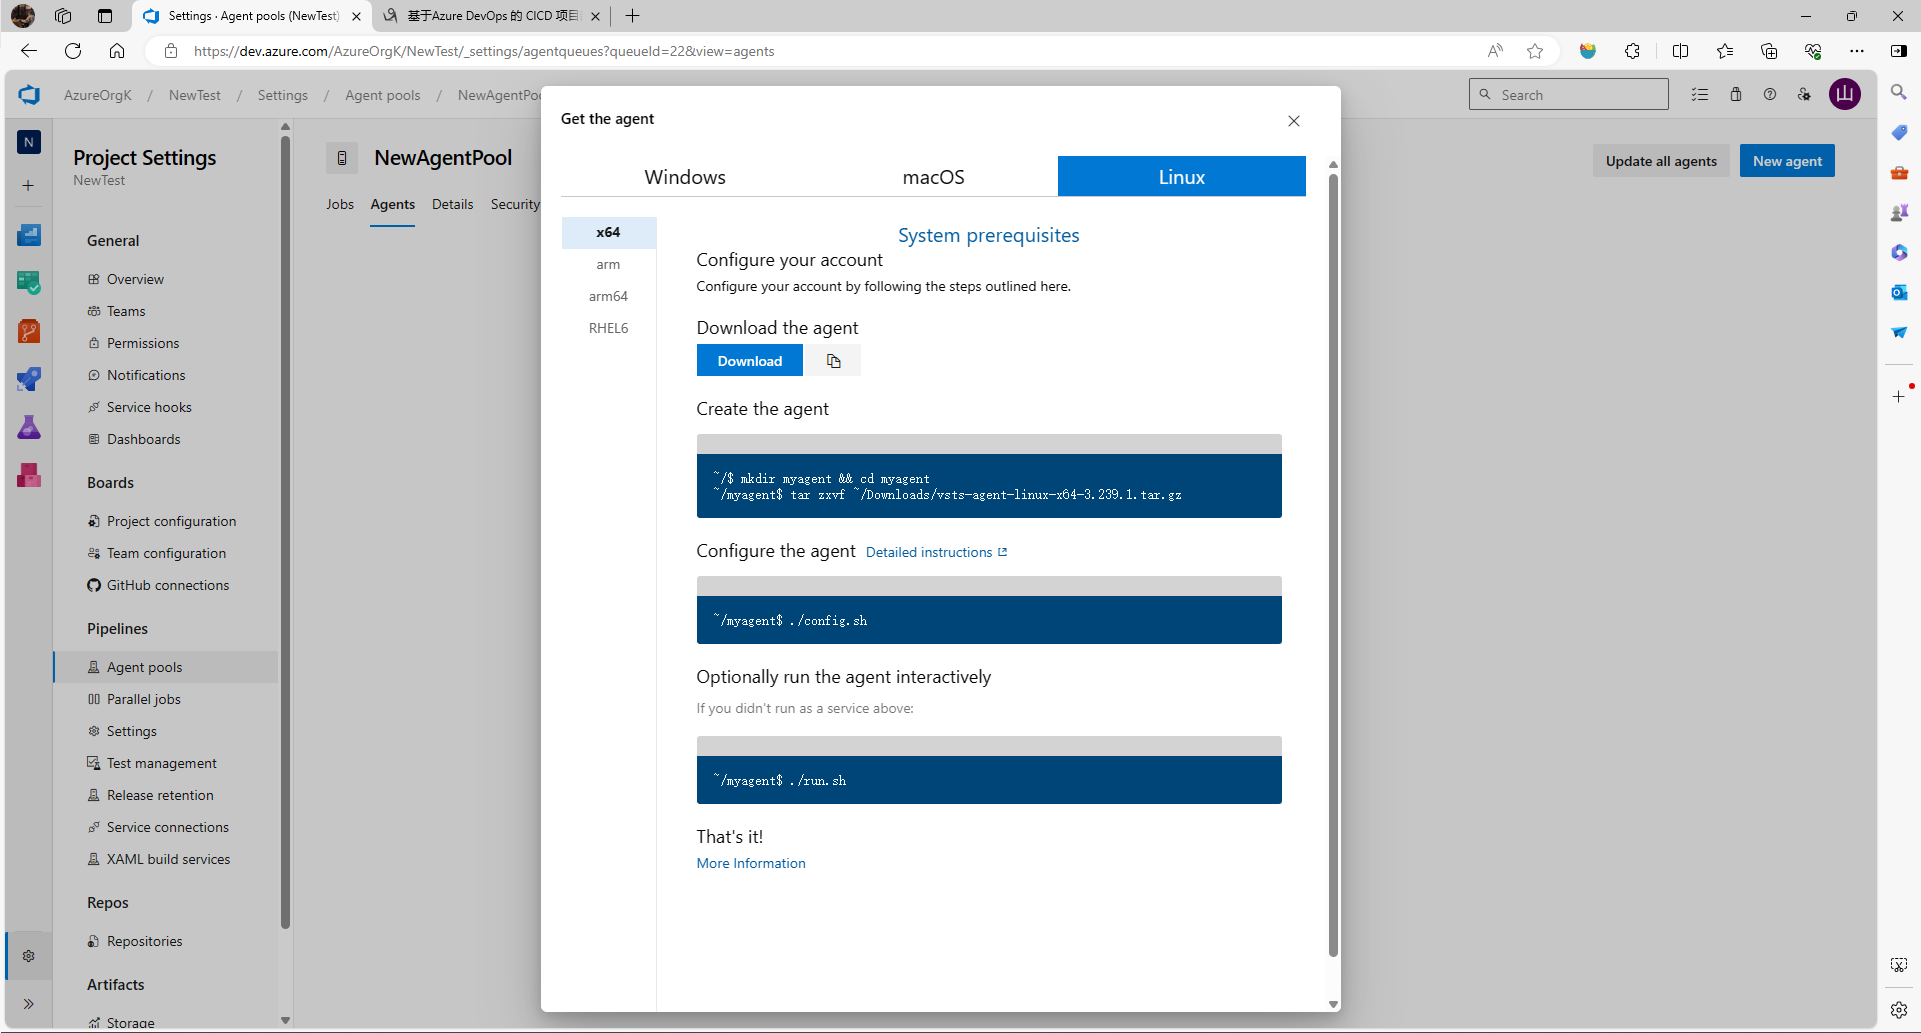Open Test Plans flask icon

pos(29,427)
